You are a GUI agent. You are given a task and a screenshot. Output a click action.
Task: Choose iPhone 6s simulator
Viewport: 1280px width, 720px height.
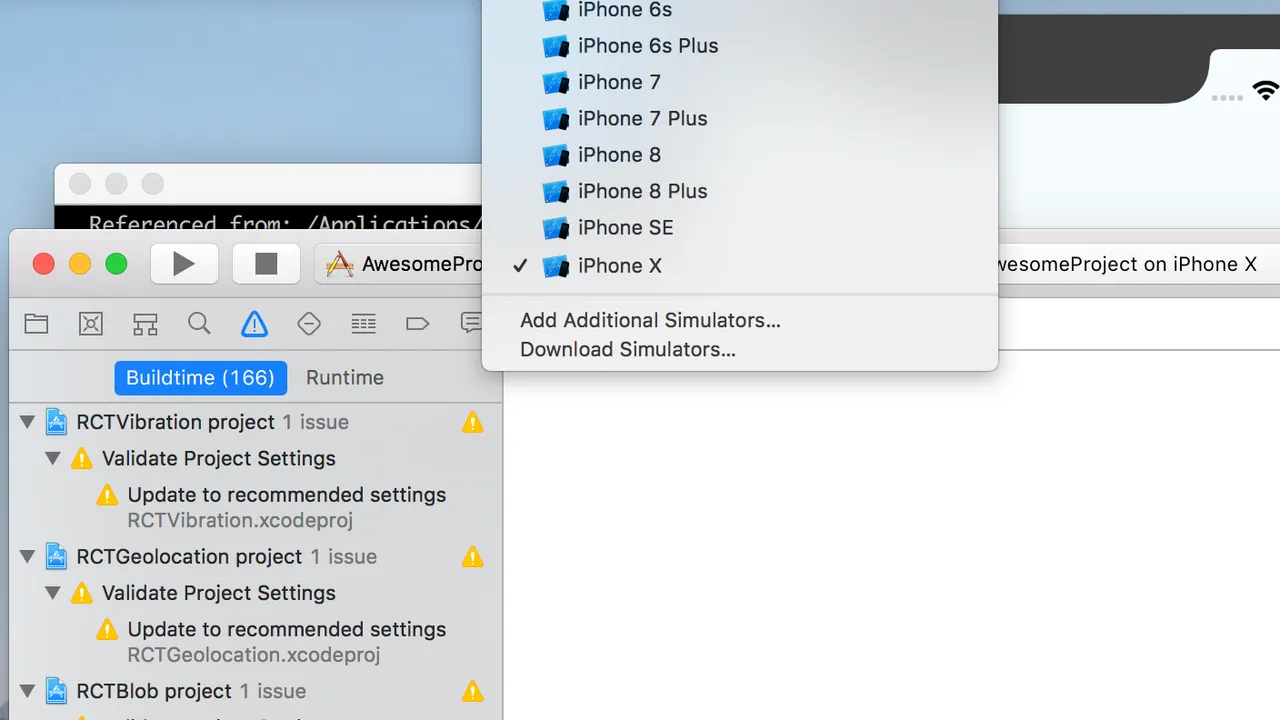[740, 11]
